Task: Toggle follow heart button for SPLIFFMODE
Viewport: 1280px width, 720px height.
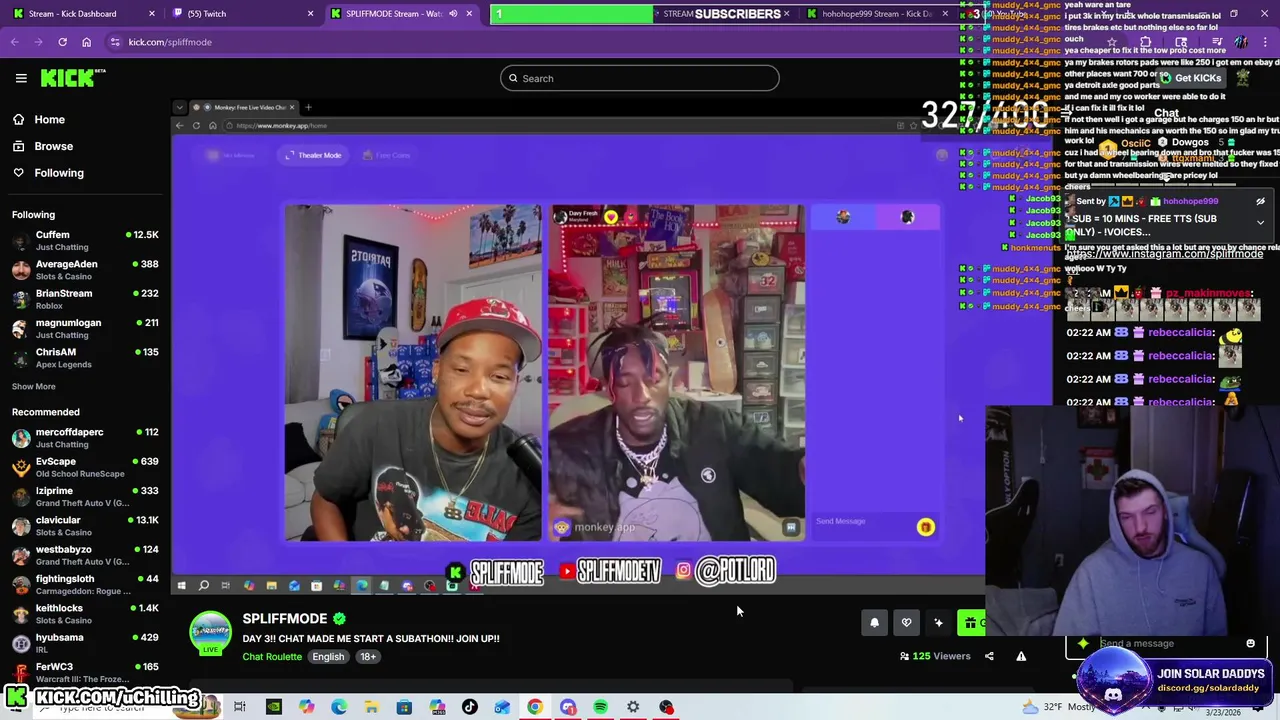Action: pyautogui.click(x=906, y=623)
